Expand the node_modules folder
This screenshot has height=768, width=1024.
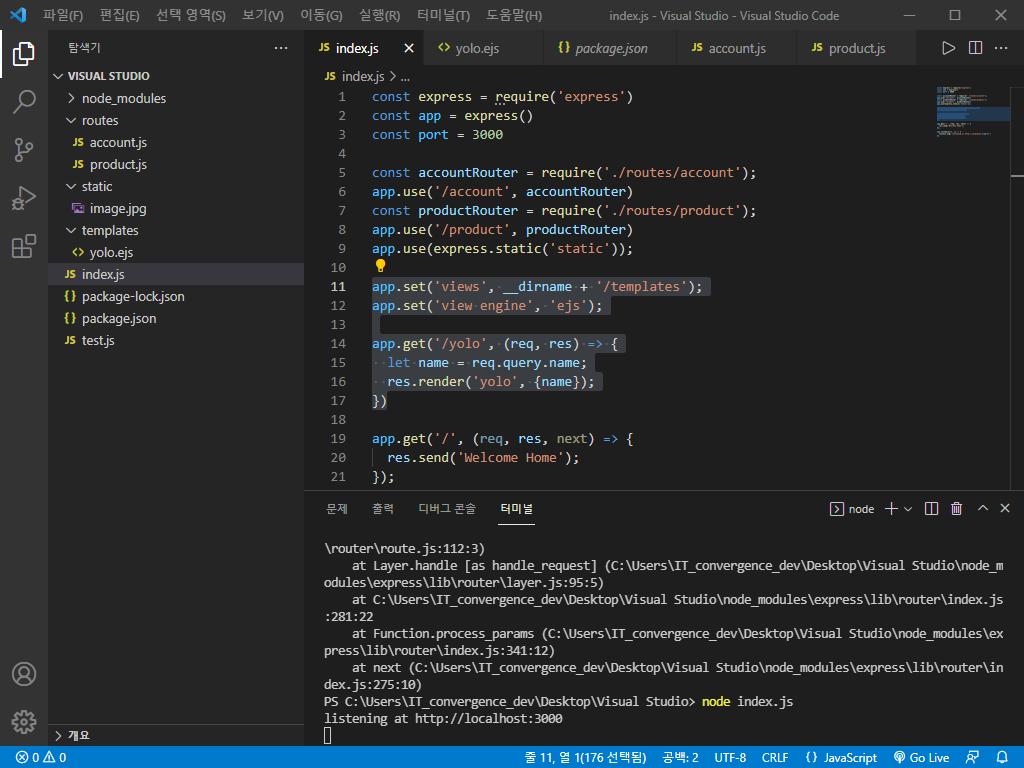pyautogui.click(x=123, y=98)
